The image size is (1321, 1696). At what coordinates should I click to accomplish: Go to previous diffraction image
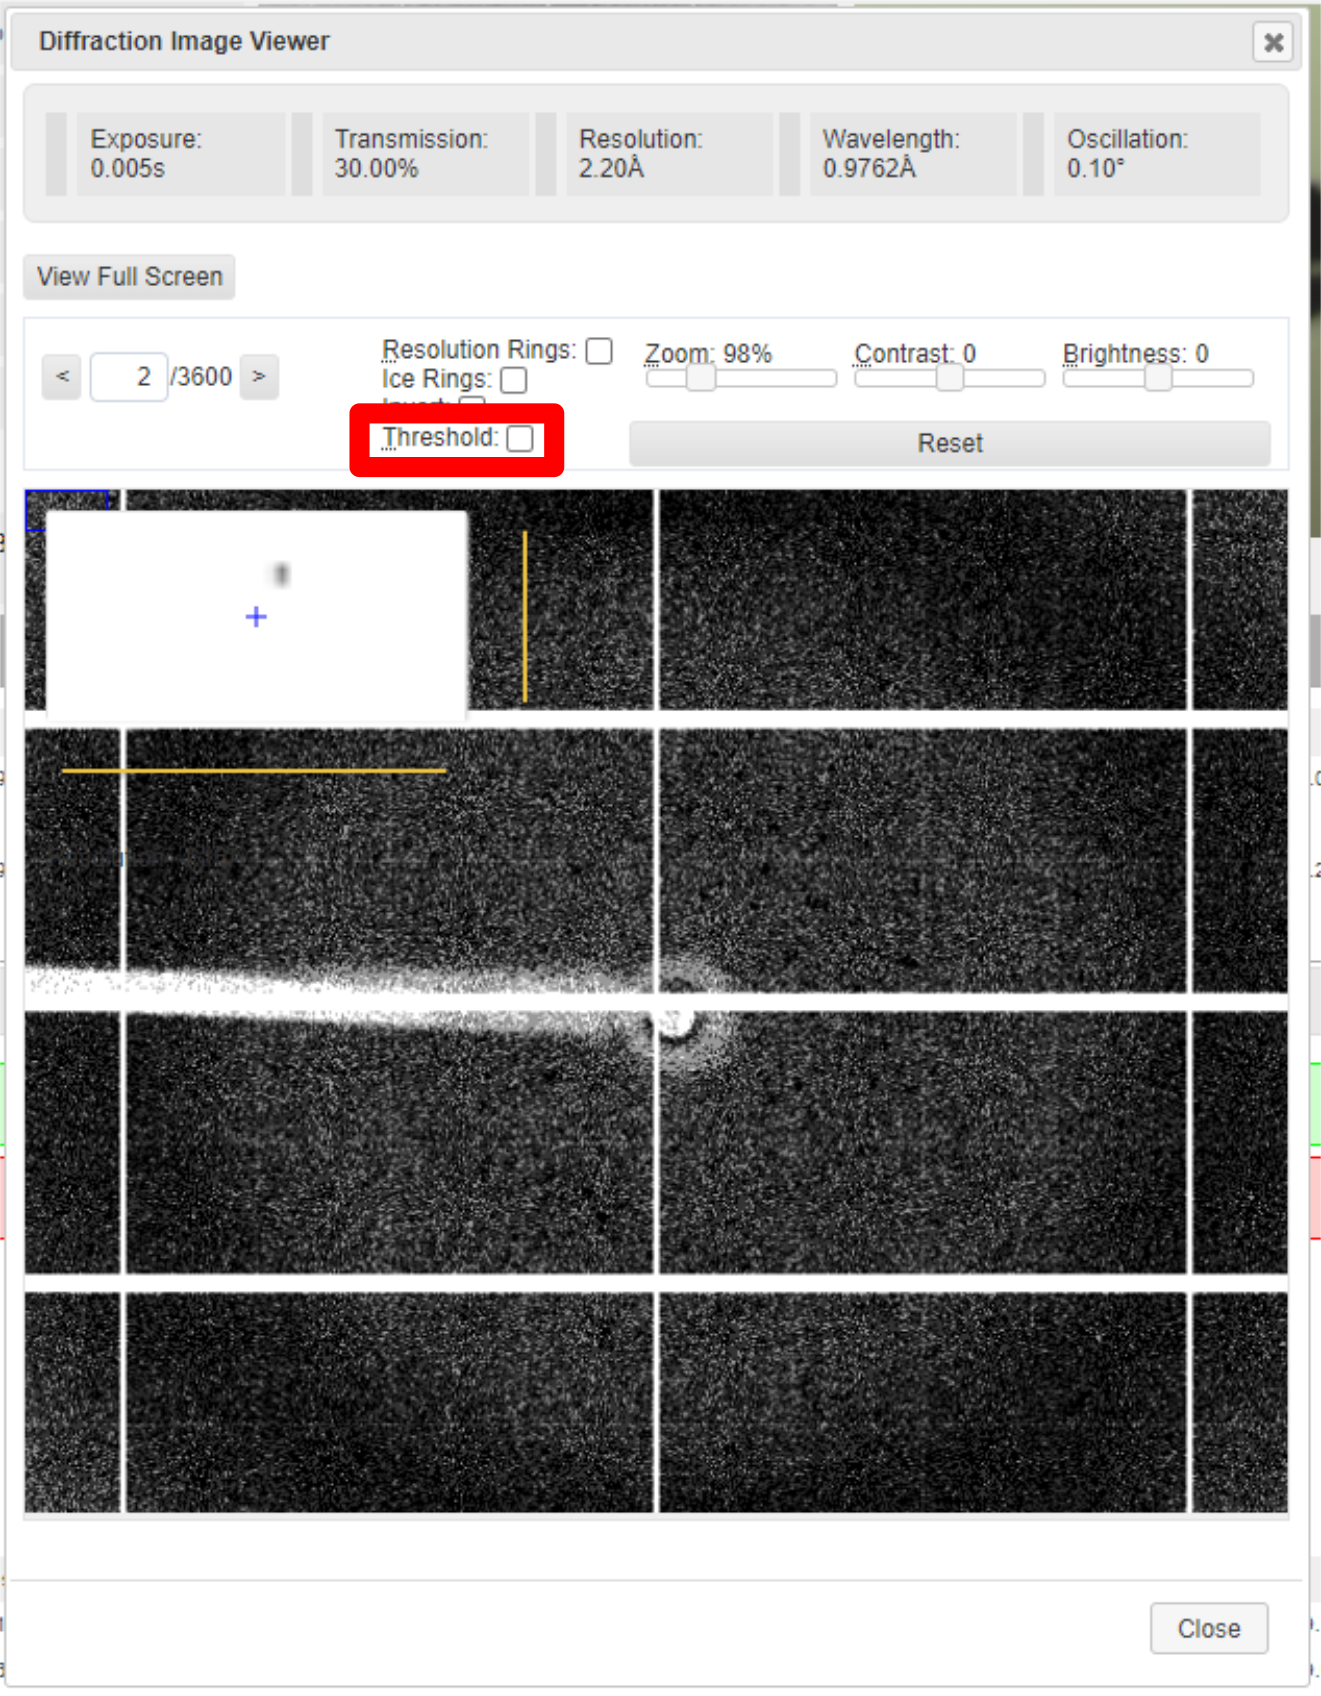click(62, 377)
